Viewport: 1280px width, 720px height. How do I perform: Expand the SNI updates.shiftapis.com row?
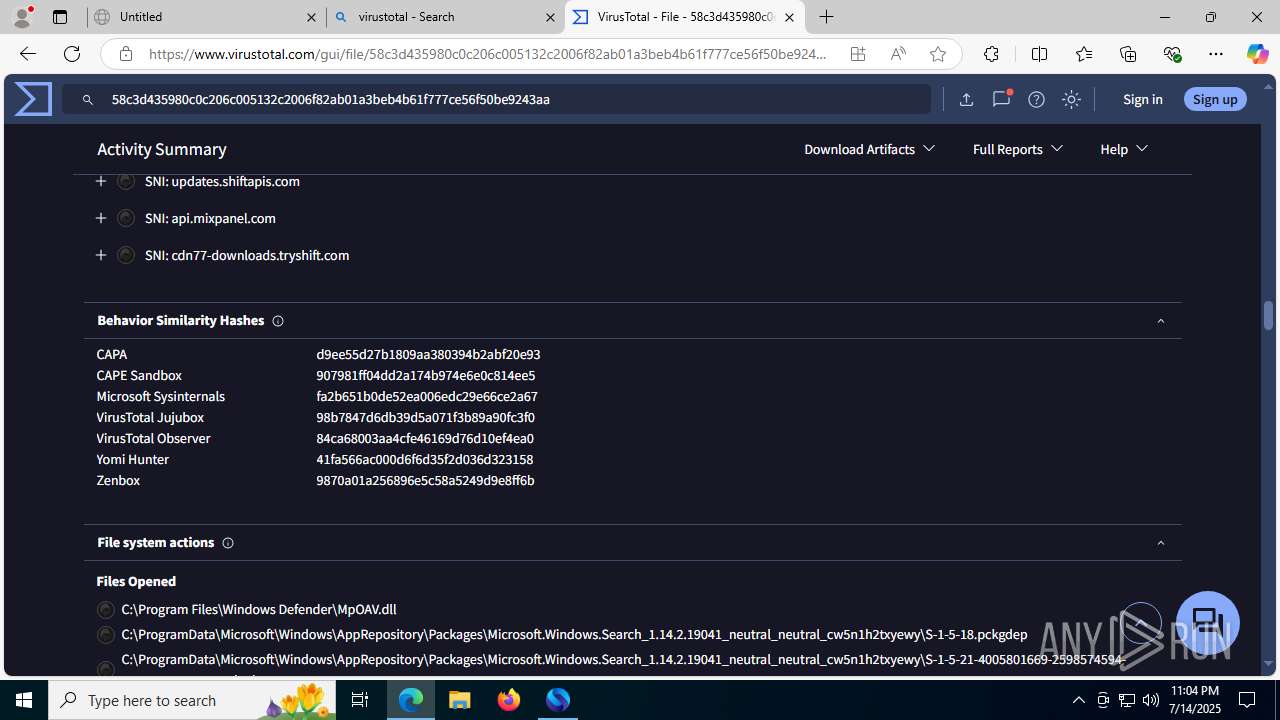pos(101,181)
